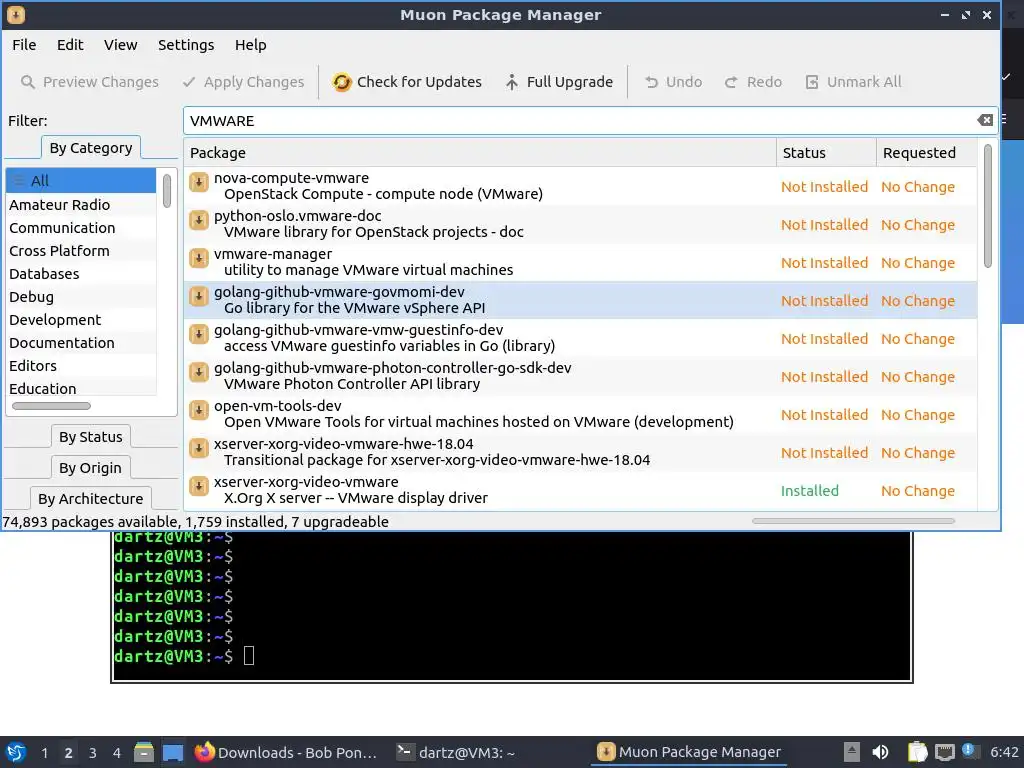Start a Full Upgrade
This screenshot has height=768, width=1024.
(559, 82)
